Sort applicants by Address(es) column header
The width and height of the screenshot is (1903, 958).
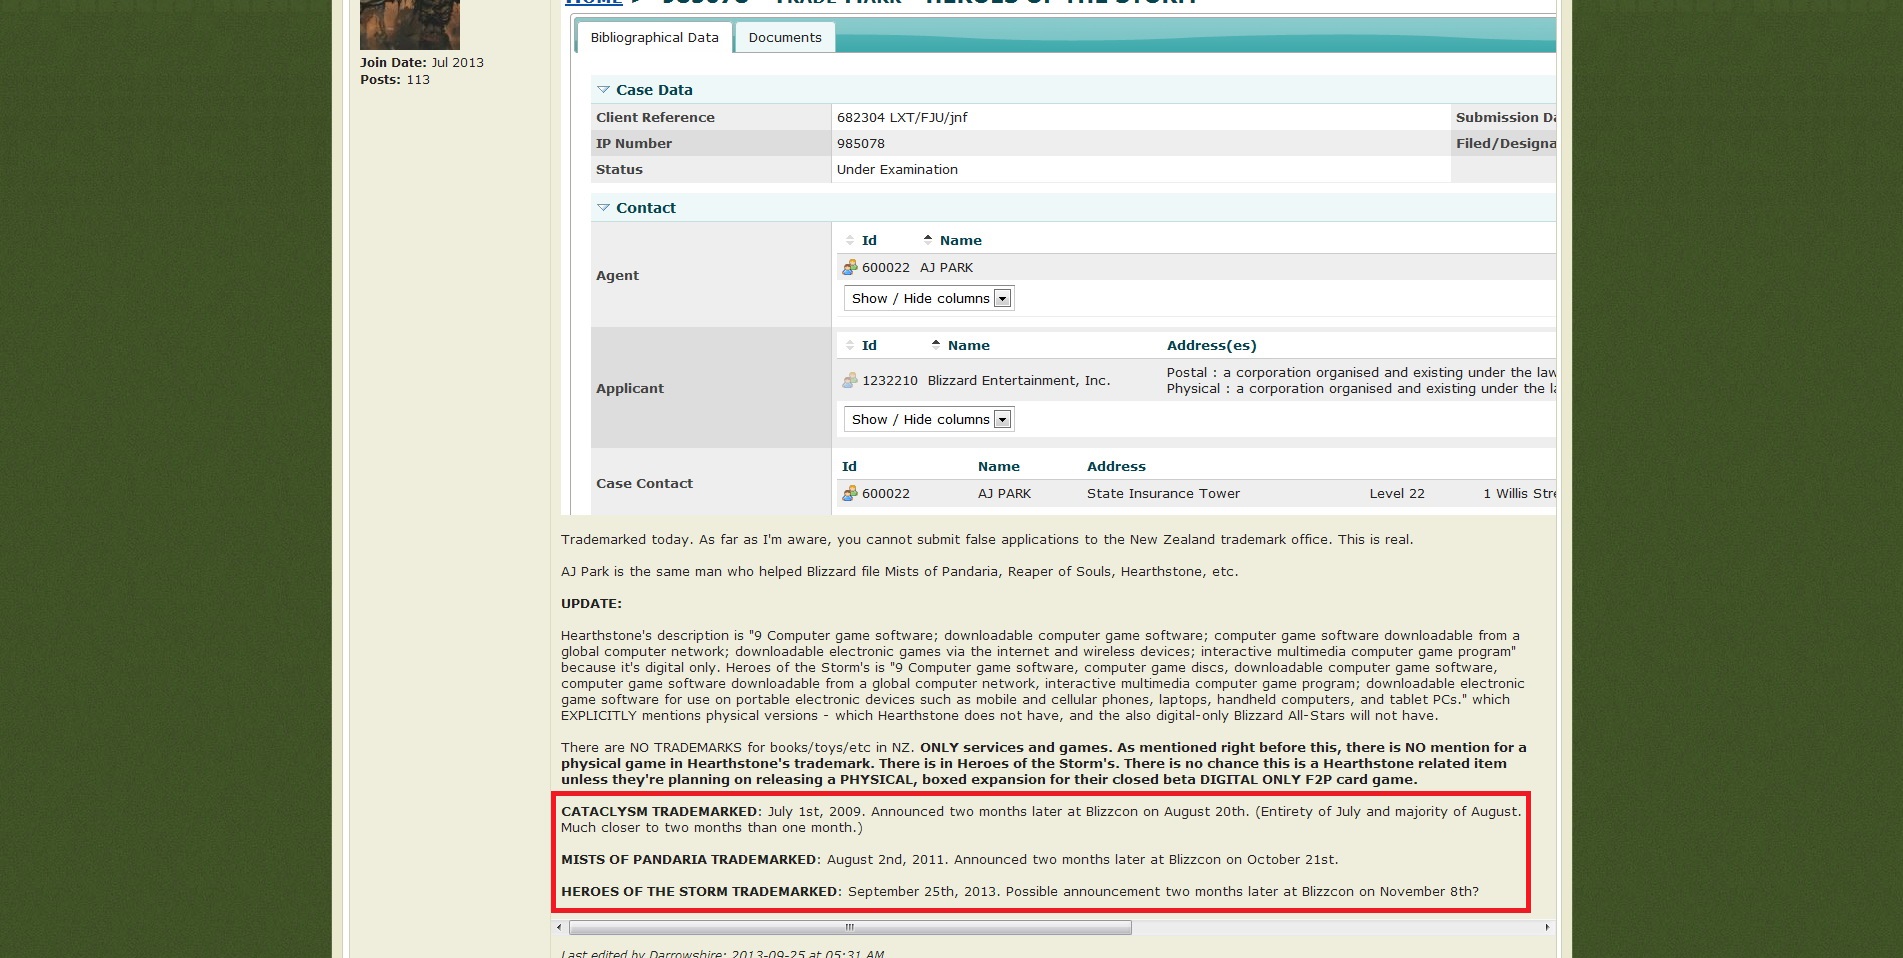(1211, 346)
